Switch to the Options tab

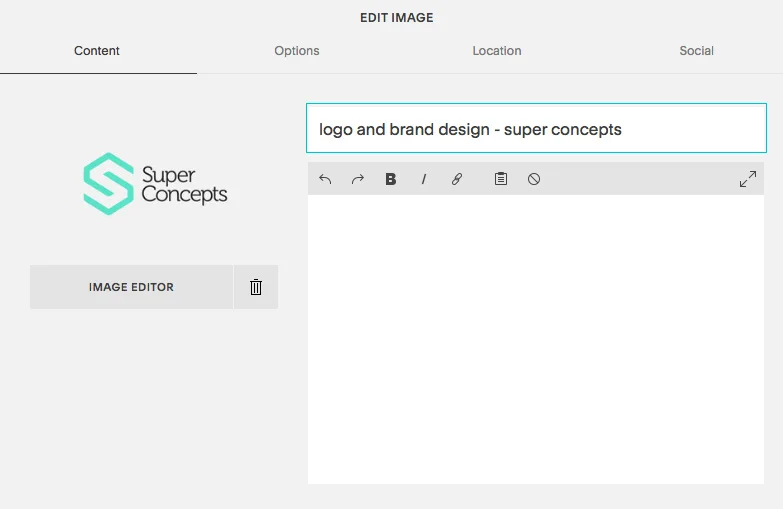click(297, 51)
